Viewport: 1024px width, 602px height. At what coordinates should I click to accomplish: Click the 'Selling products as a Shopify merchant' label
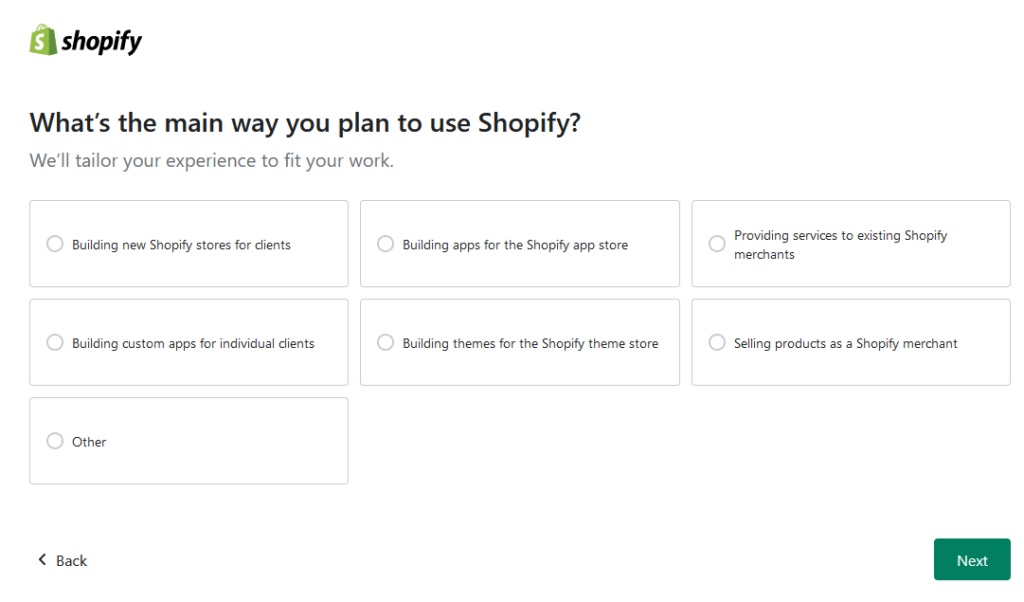(x=845, y=344)
